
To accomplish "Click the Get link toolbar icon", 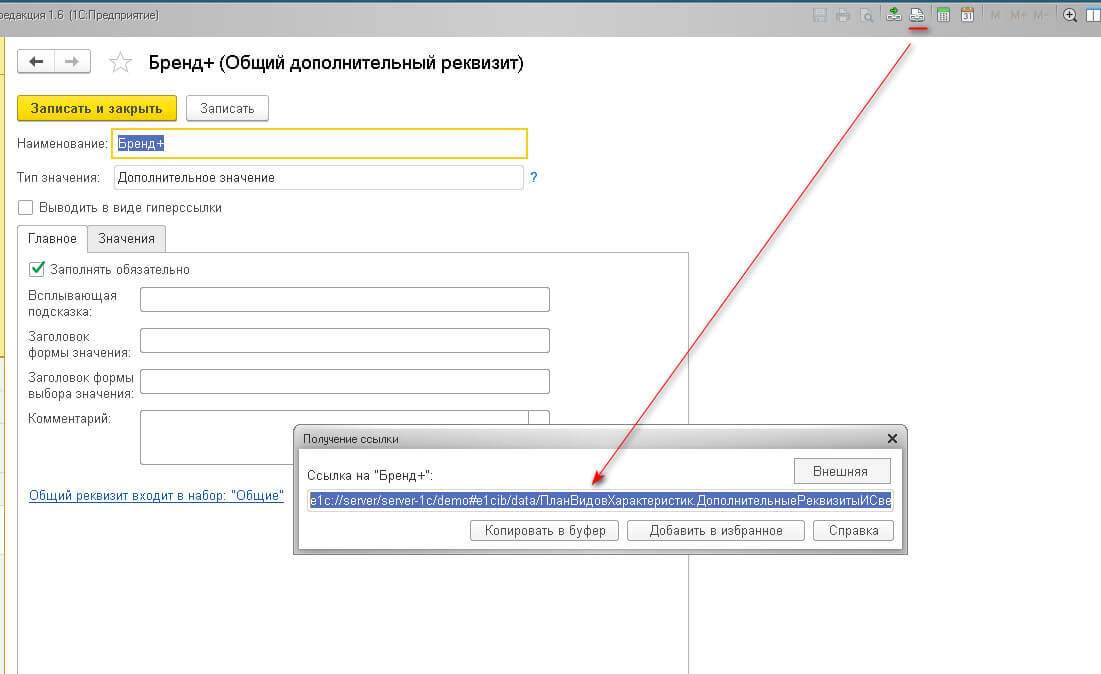I will pyautogui.click(x=917, y=15).
